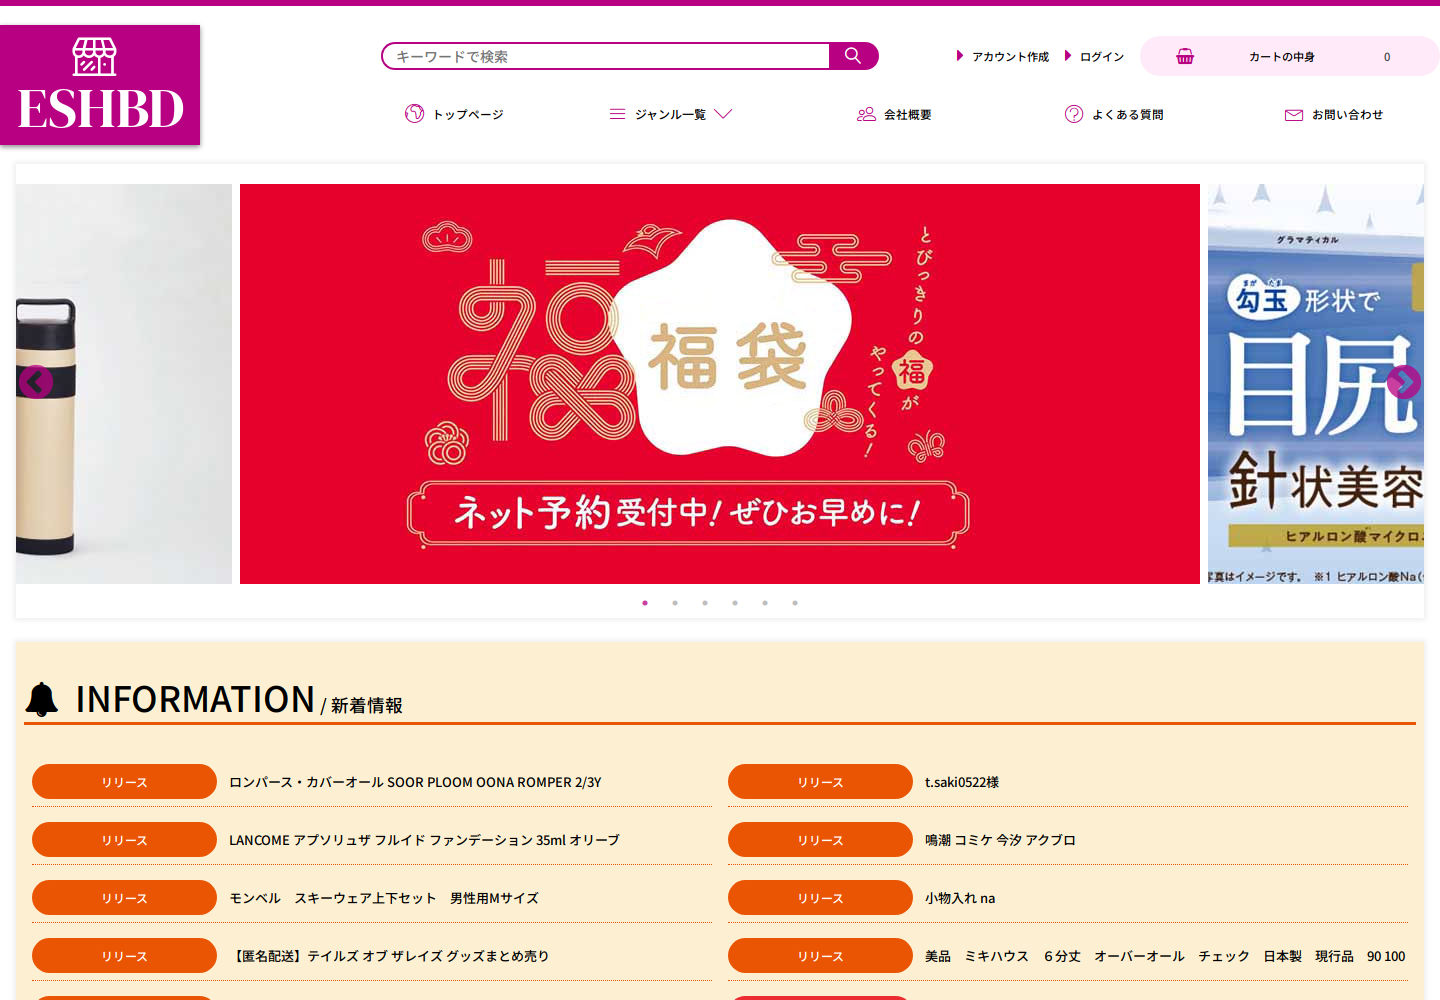This screenshot has height=1000, width=1440.
Task: Click the envelope icon beside お問い合わせ
Action: [1294, 115]
